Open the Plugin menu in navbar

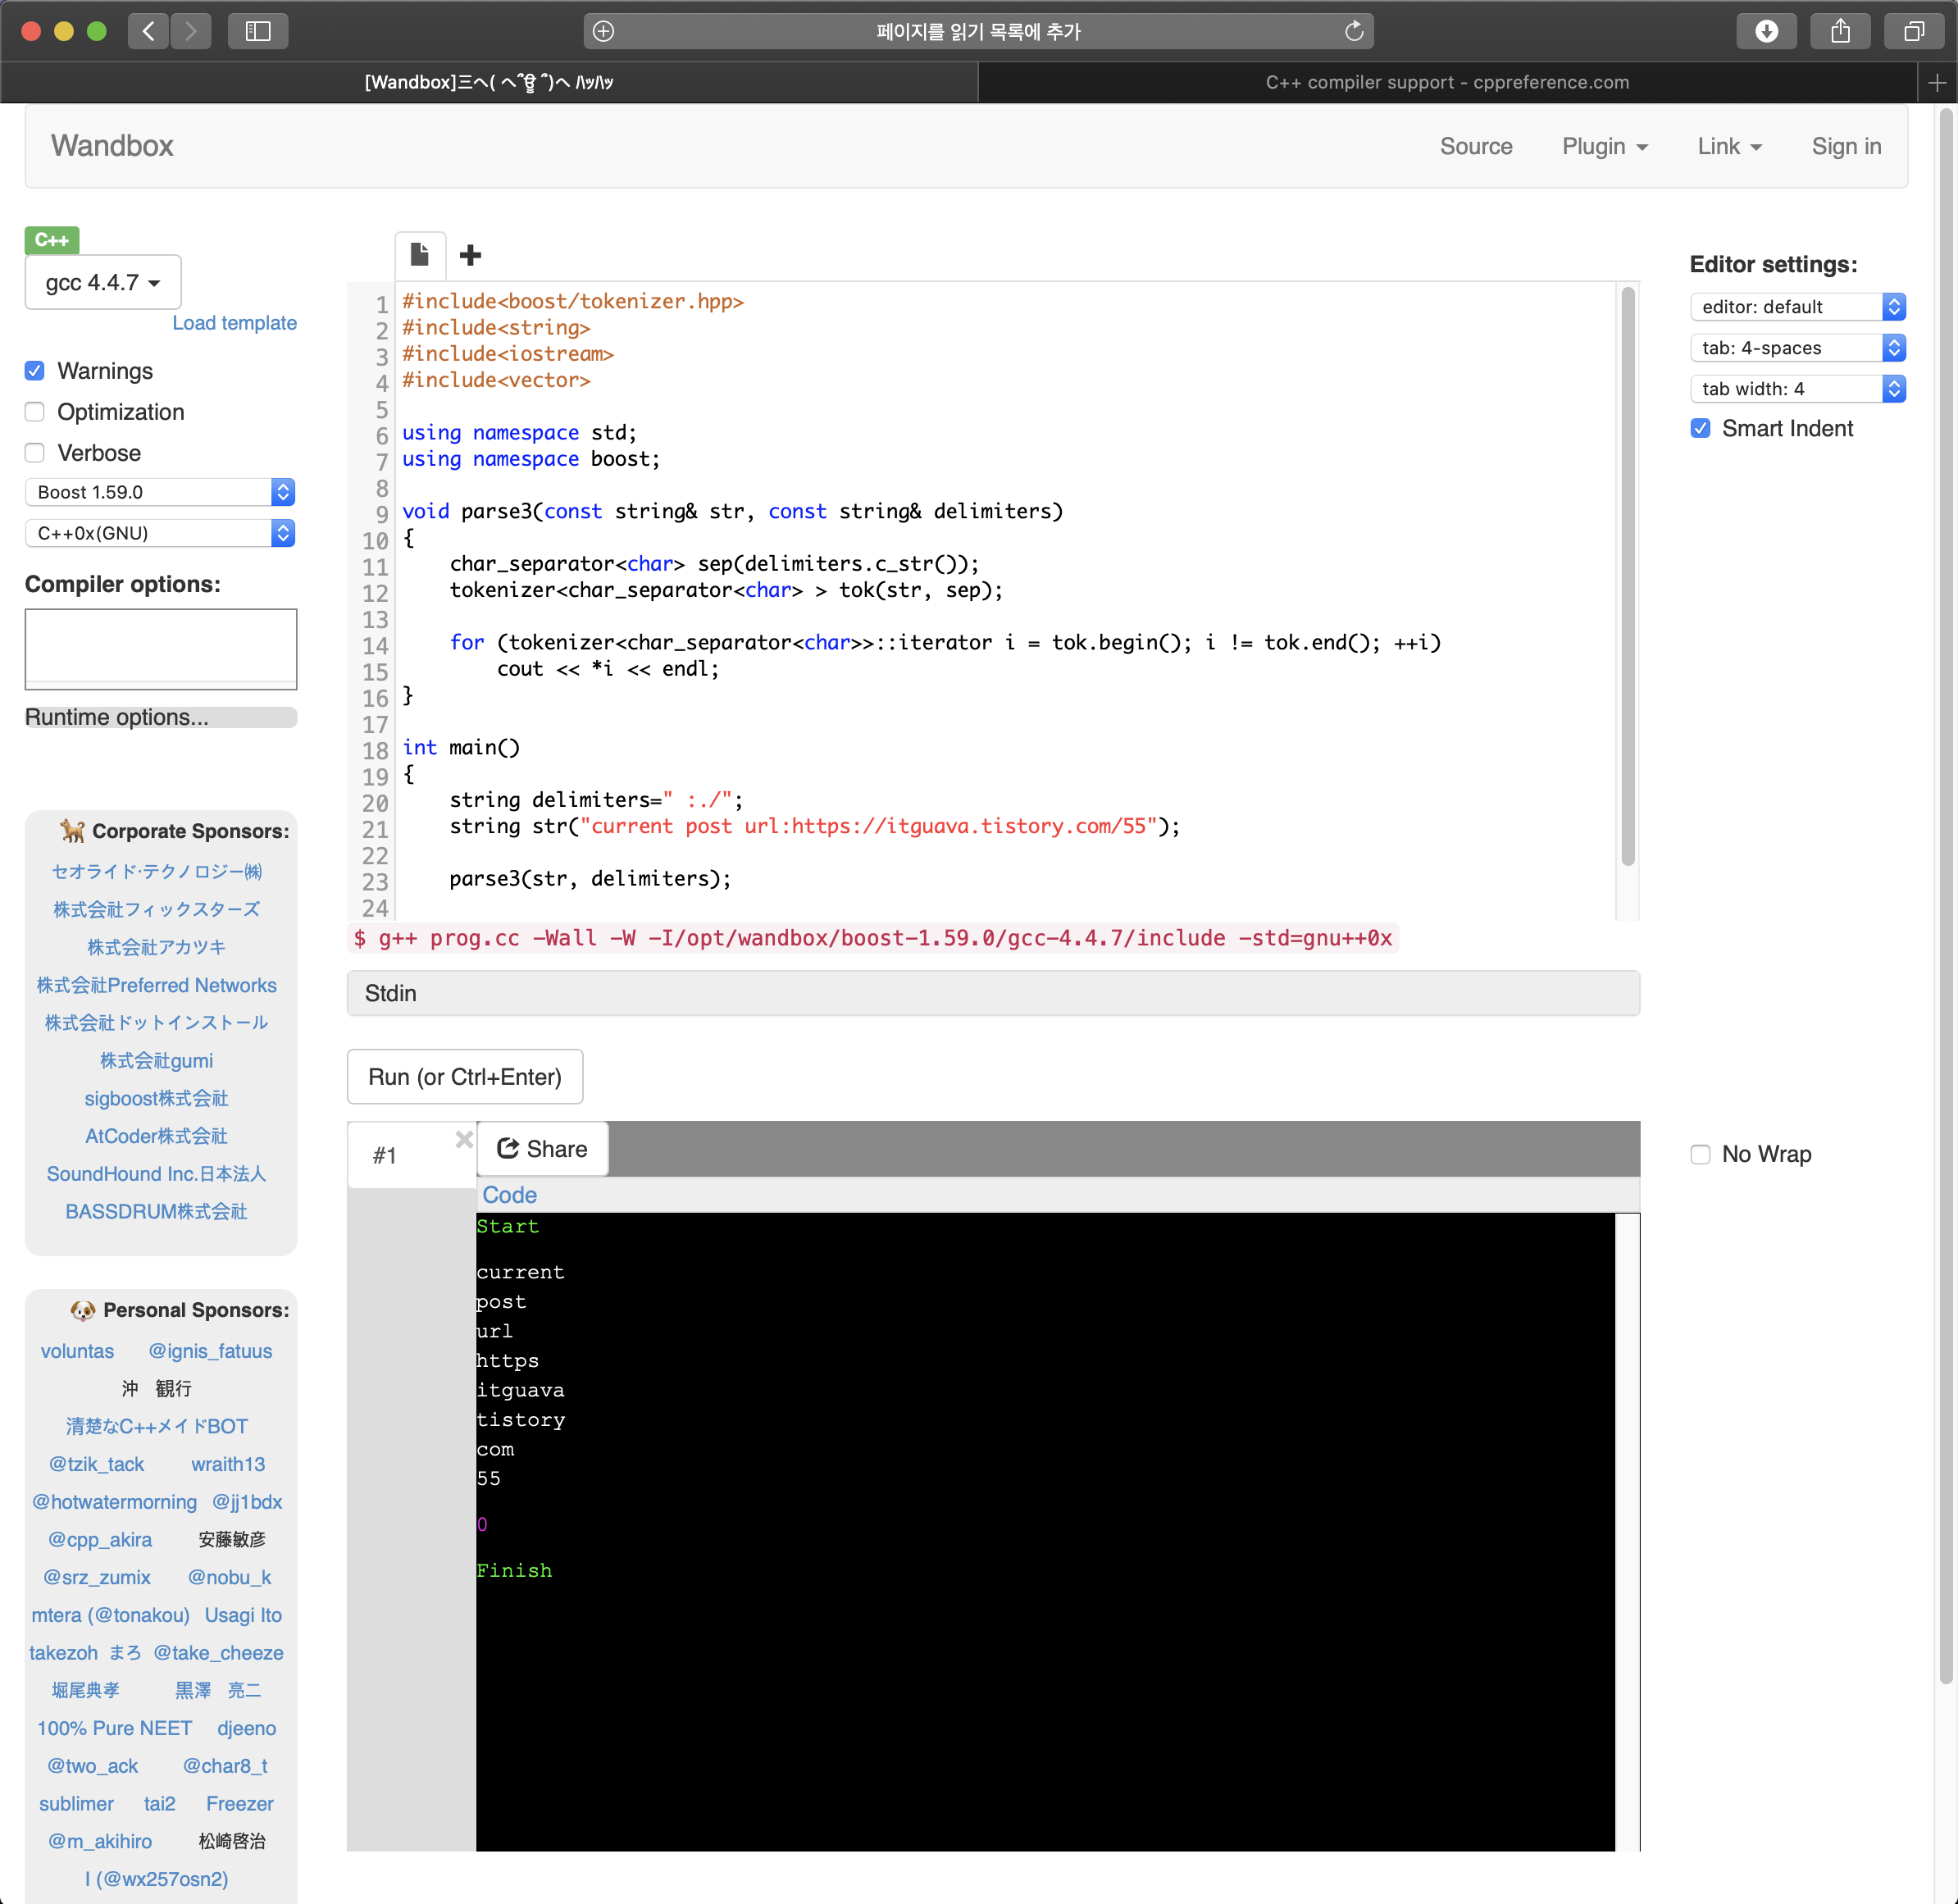coord(1604,146)
